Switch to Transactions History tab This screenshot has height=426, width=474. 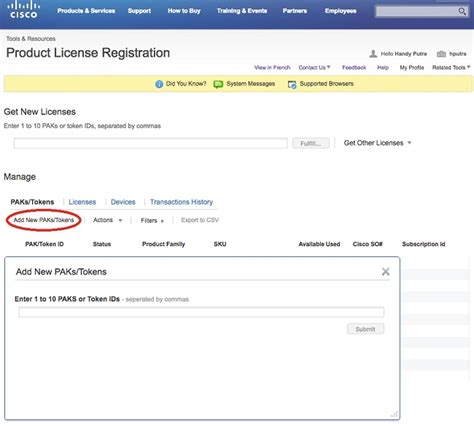[x=181, y=202]
